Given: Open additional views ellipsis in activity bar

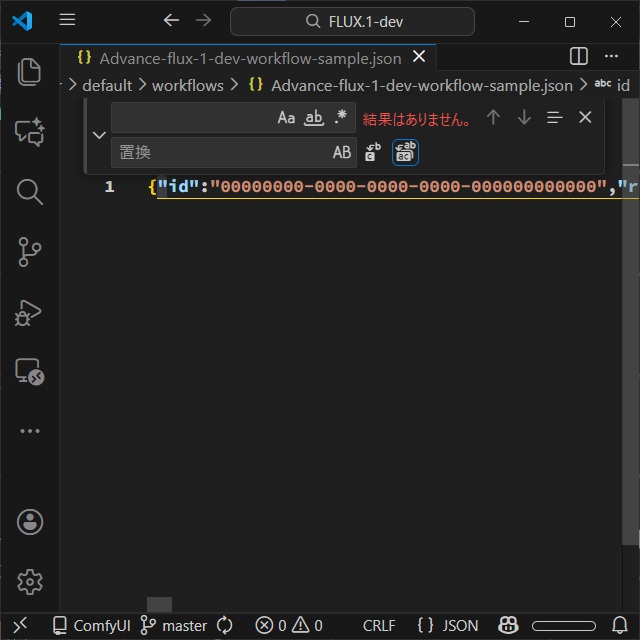Looking at the screenshot, I should pyautogui.click(x=29, y=431).
